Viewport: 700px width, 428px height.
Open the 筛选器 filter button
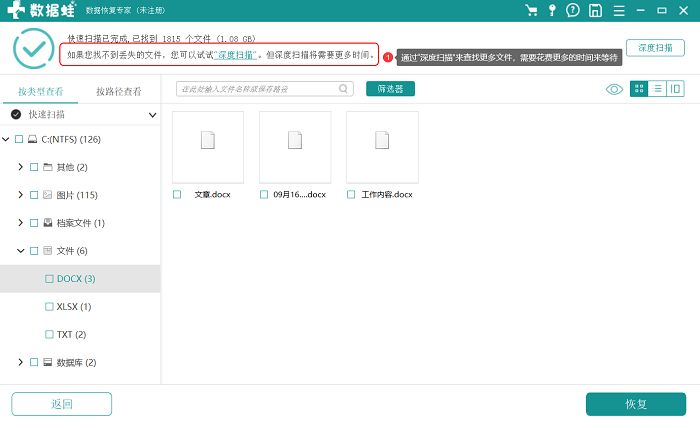(390, 89)
